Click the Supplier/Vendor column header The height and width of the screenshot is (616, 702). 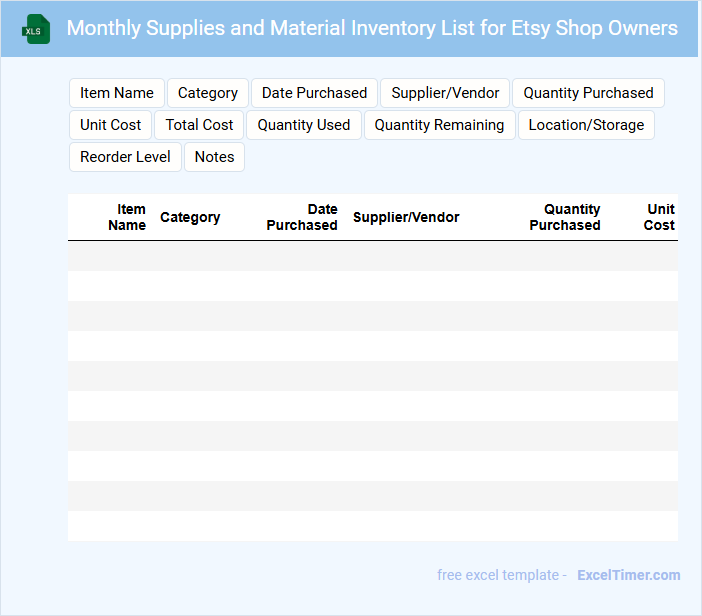(x=406, y=217)
